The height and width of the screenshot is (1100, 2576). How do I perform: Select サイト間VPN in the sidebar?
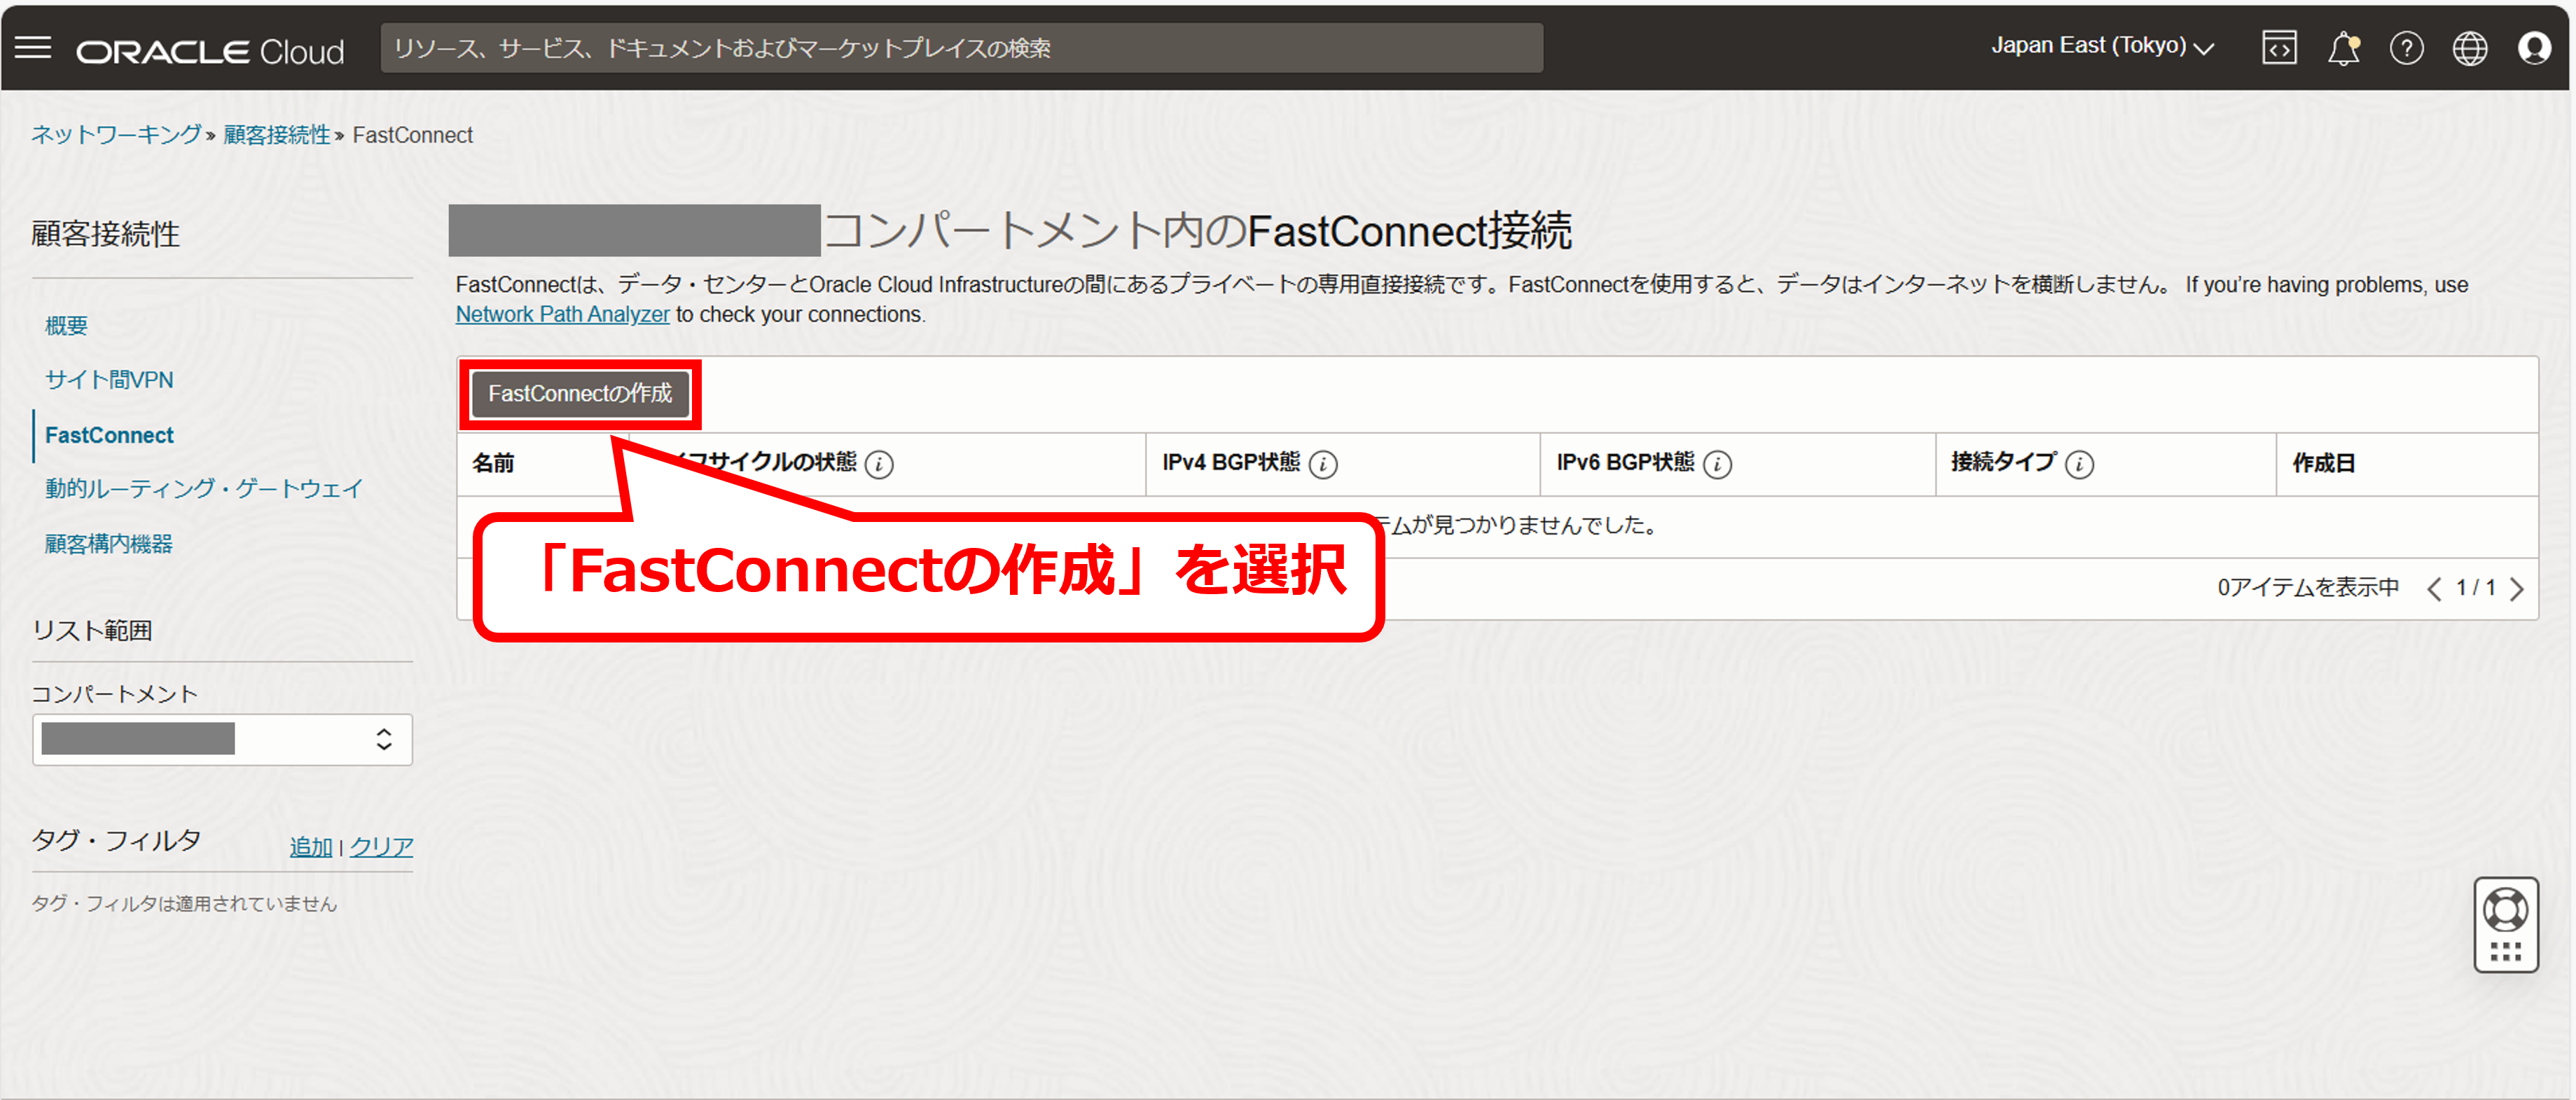tap(109, 380)
